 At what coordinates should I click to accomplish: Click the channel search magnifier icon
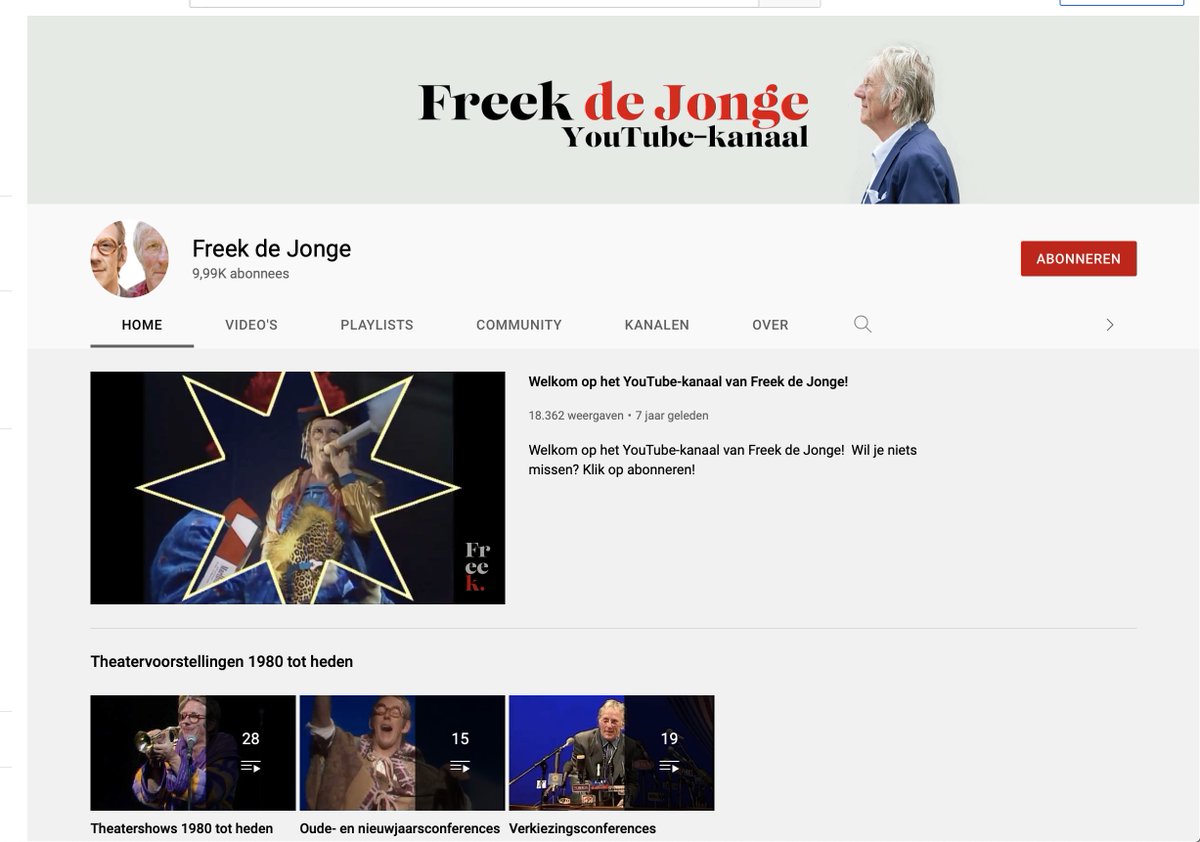click(862, 324)
